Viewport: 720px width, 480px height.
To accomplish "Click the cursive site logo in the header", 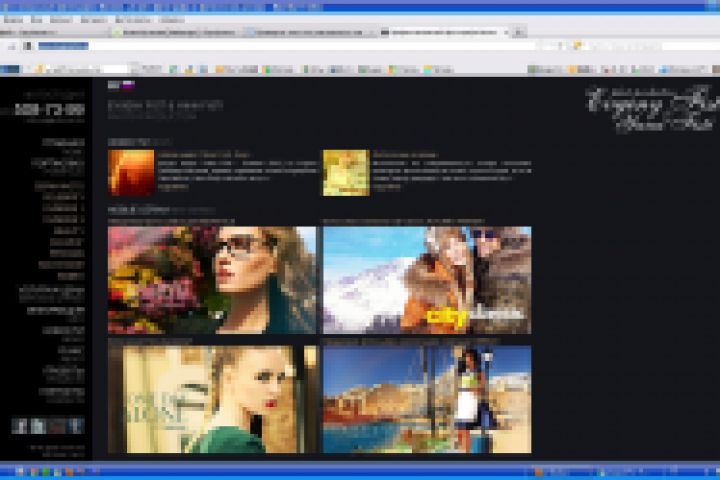I will point(652,108).
